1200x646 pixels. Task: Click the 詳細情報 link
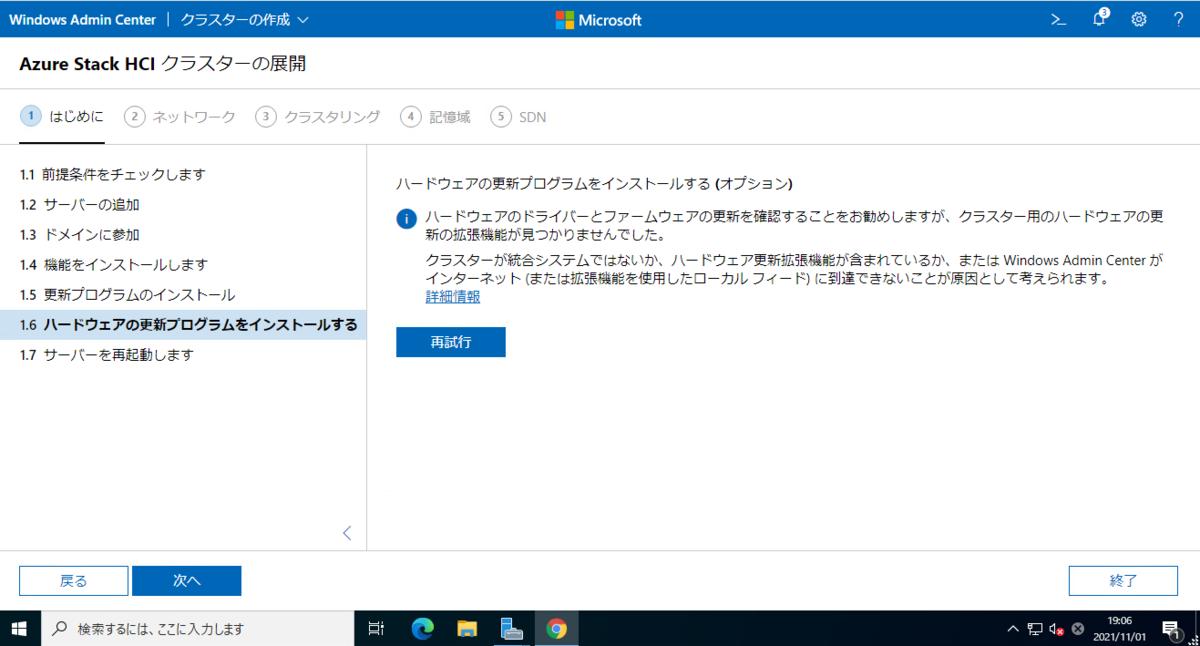point(453,297)
